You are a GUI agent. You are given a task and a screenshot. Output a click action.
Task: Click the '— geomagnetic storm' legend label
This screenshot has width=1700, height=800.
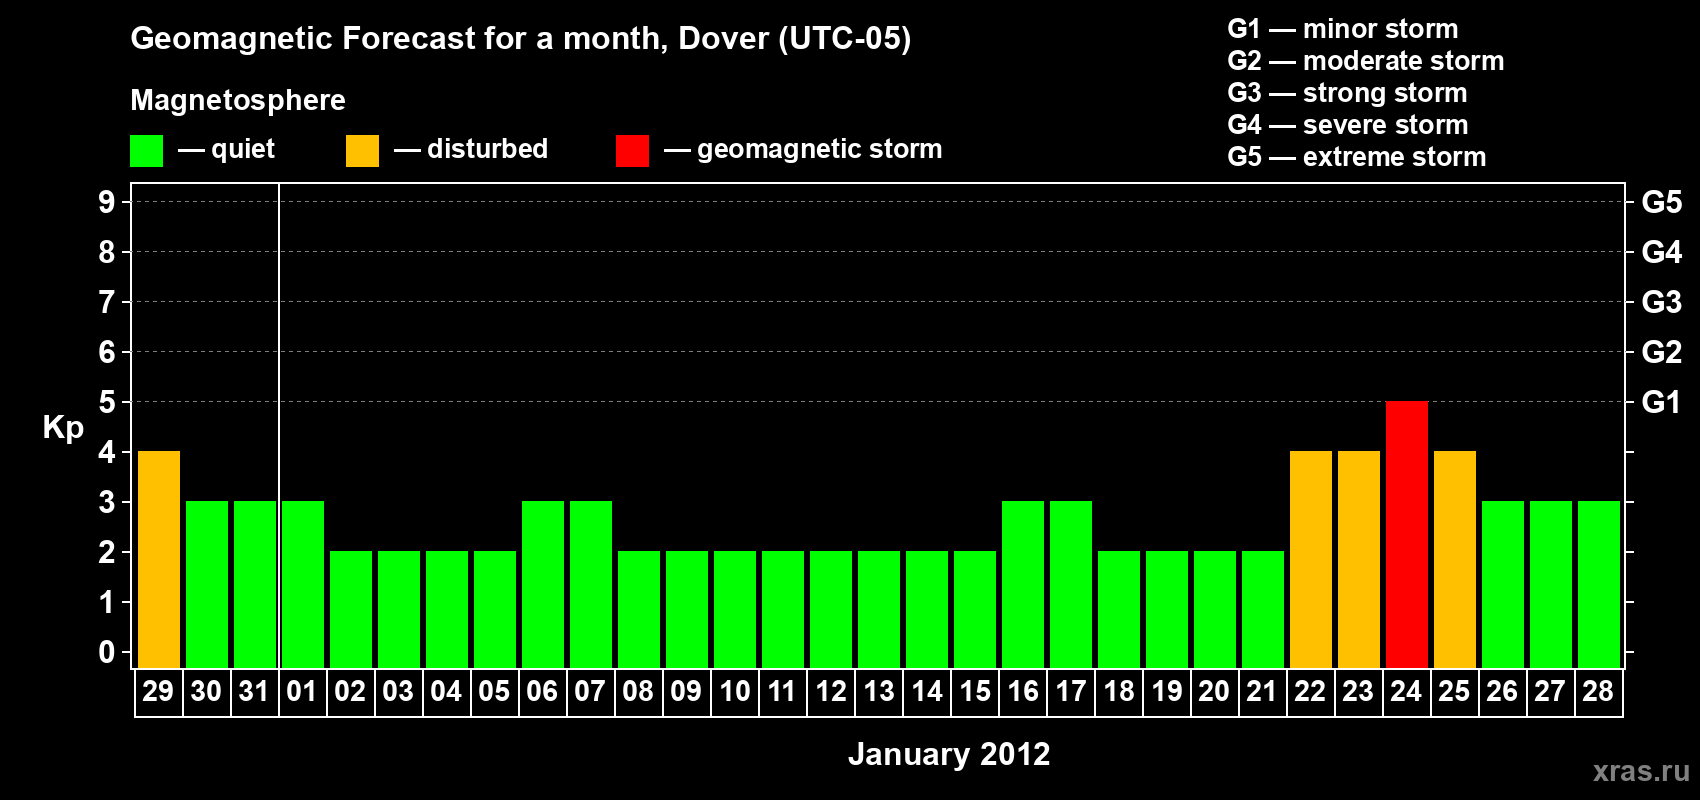(x=803, y=150)
